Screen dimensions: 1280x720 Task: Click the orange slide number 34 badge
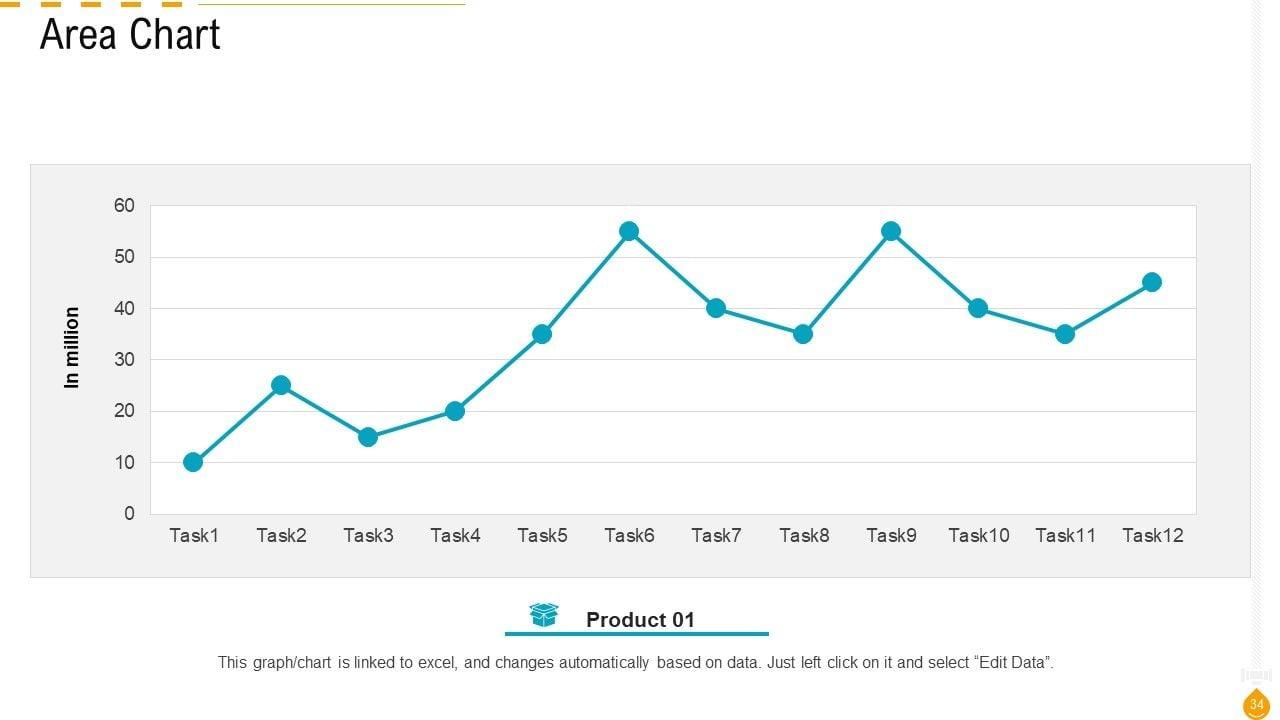tap(1257, 705)
